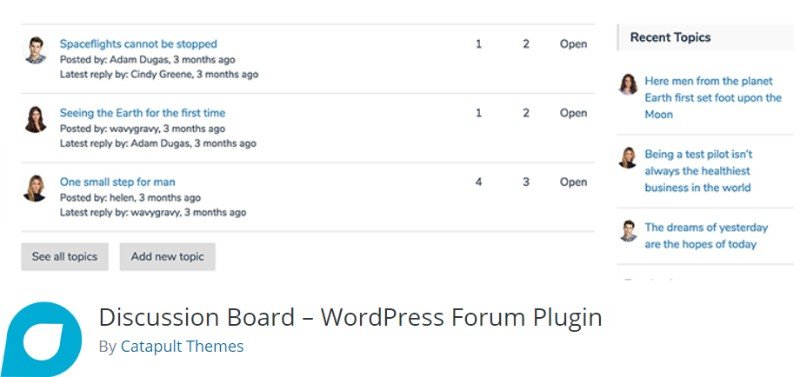Click wavygravy avatar beside Seeing the Earth topic
This screenshot has height=377, width=800.
click(36, 119)
